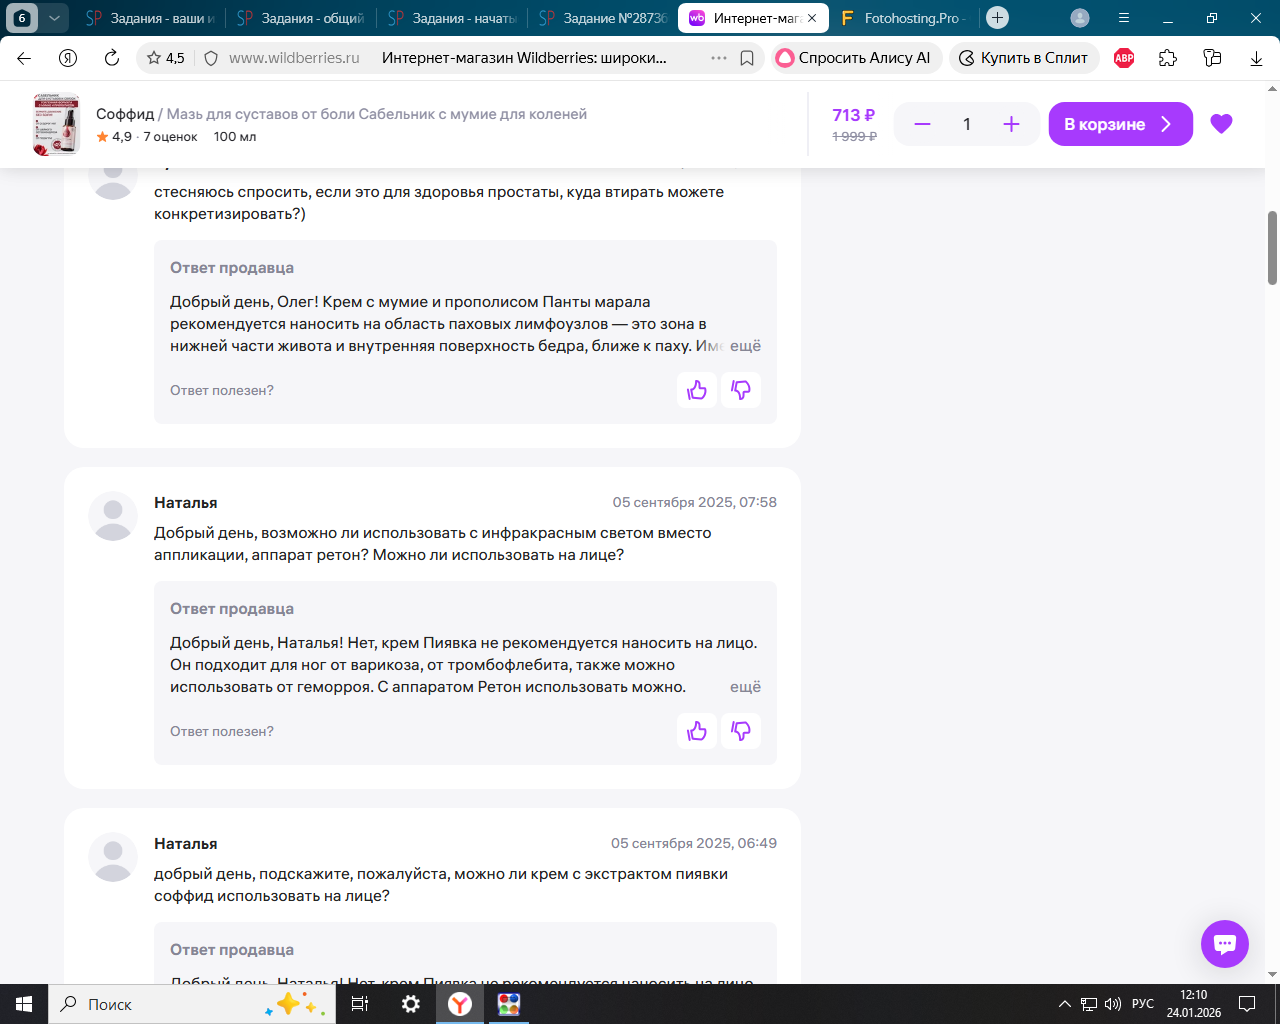Screen dimensions: 1280x1024
Task: Go back with the browser back arrow
Action: (25, 58)
